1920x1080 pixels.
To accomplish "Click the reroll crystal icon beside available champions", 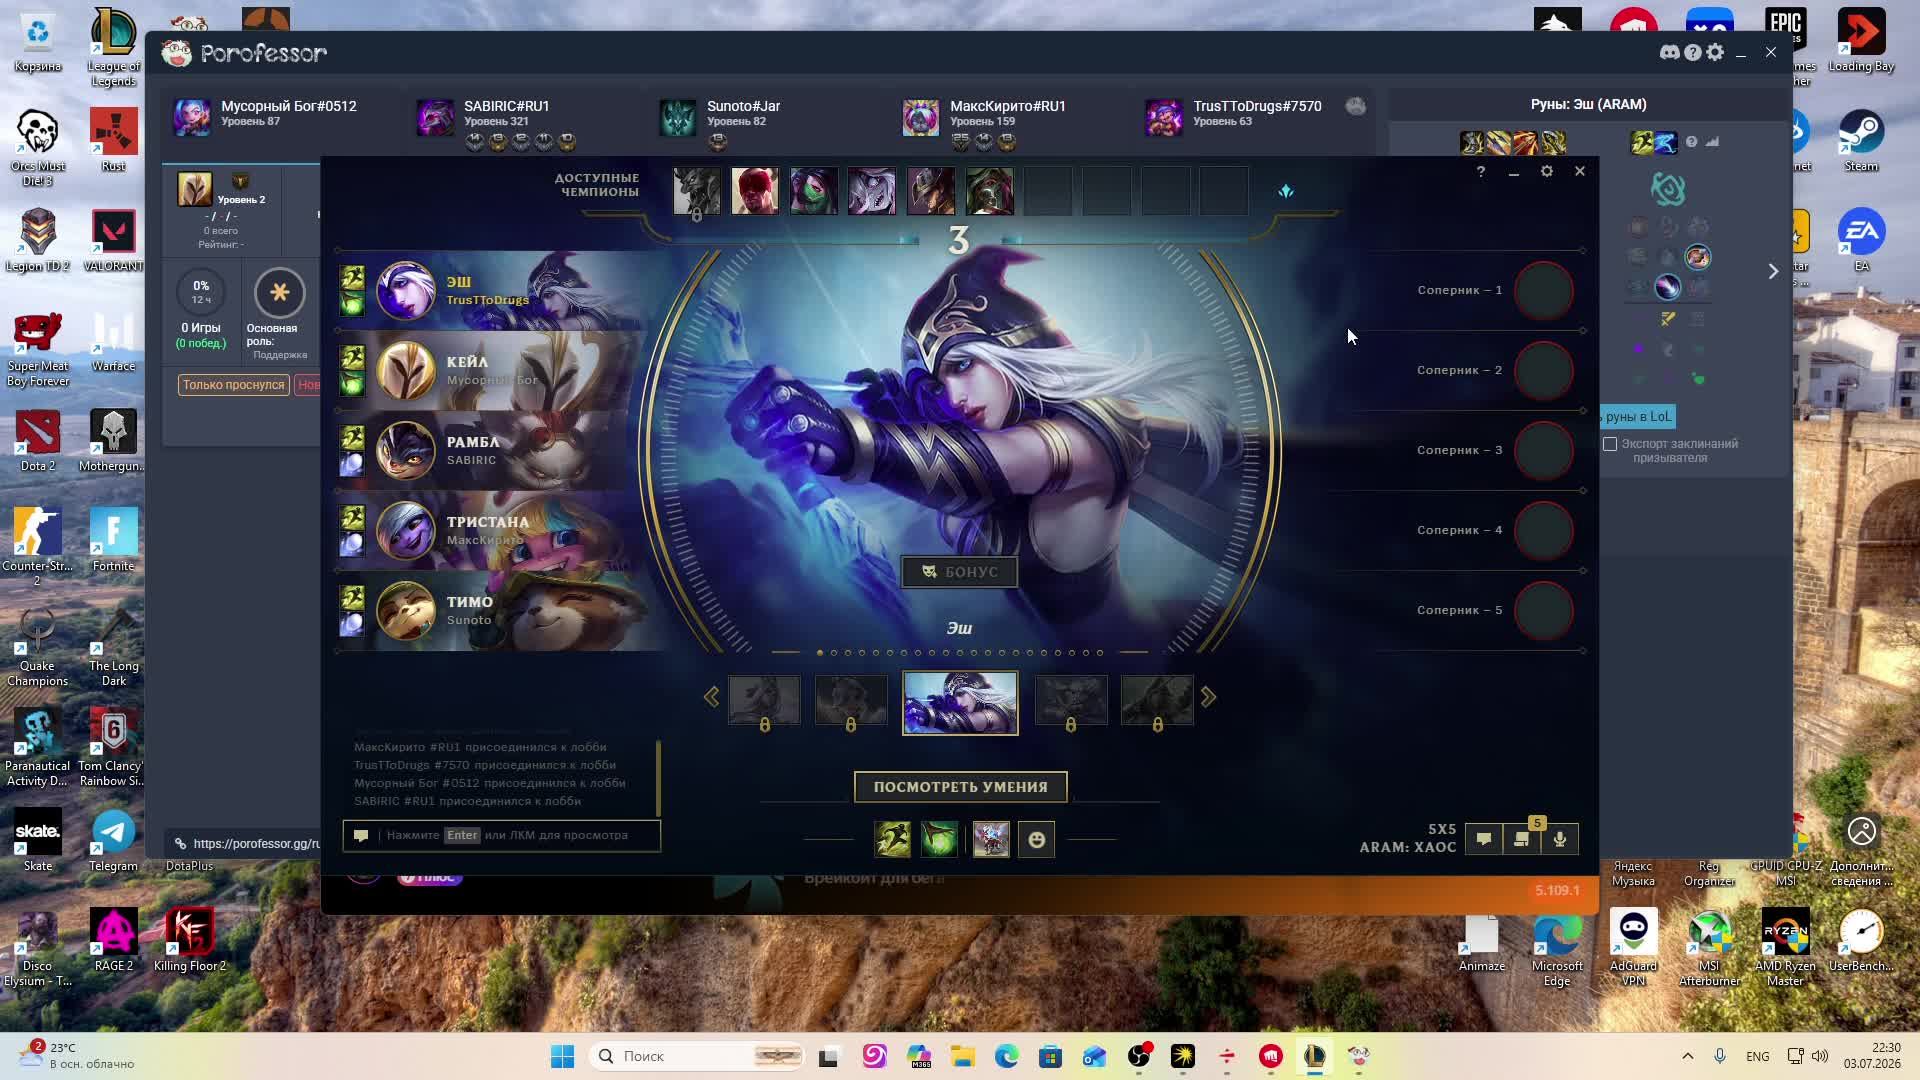I will click(1286, 191).
